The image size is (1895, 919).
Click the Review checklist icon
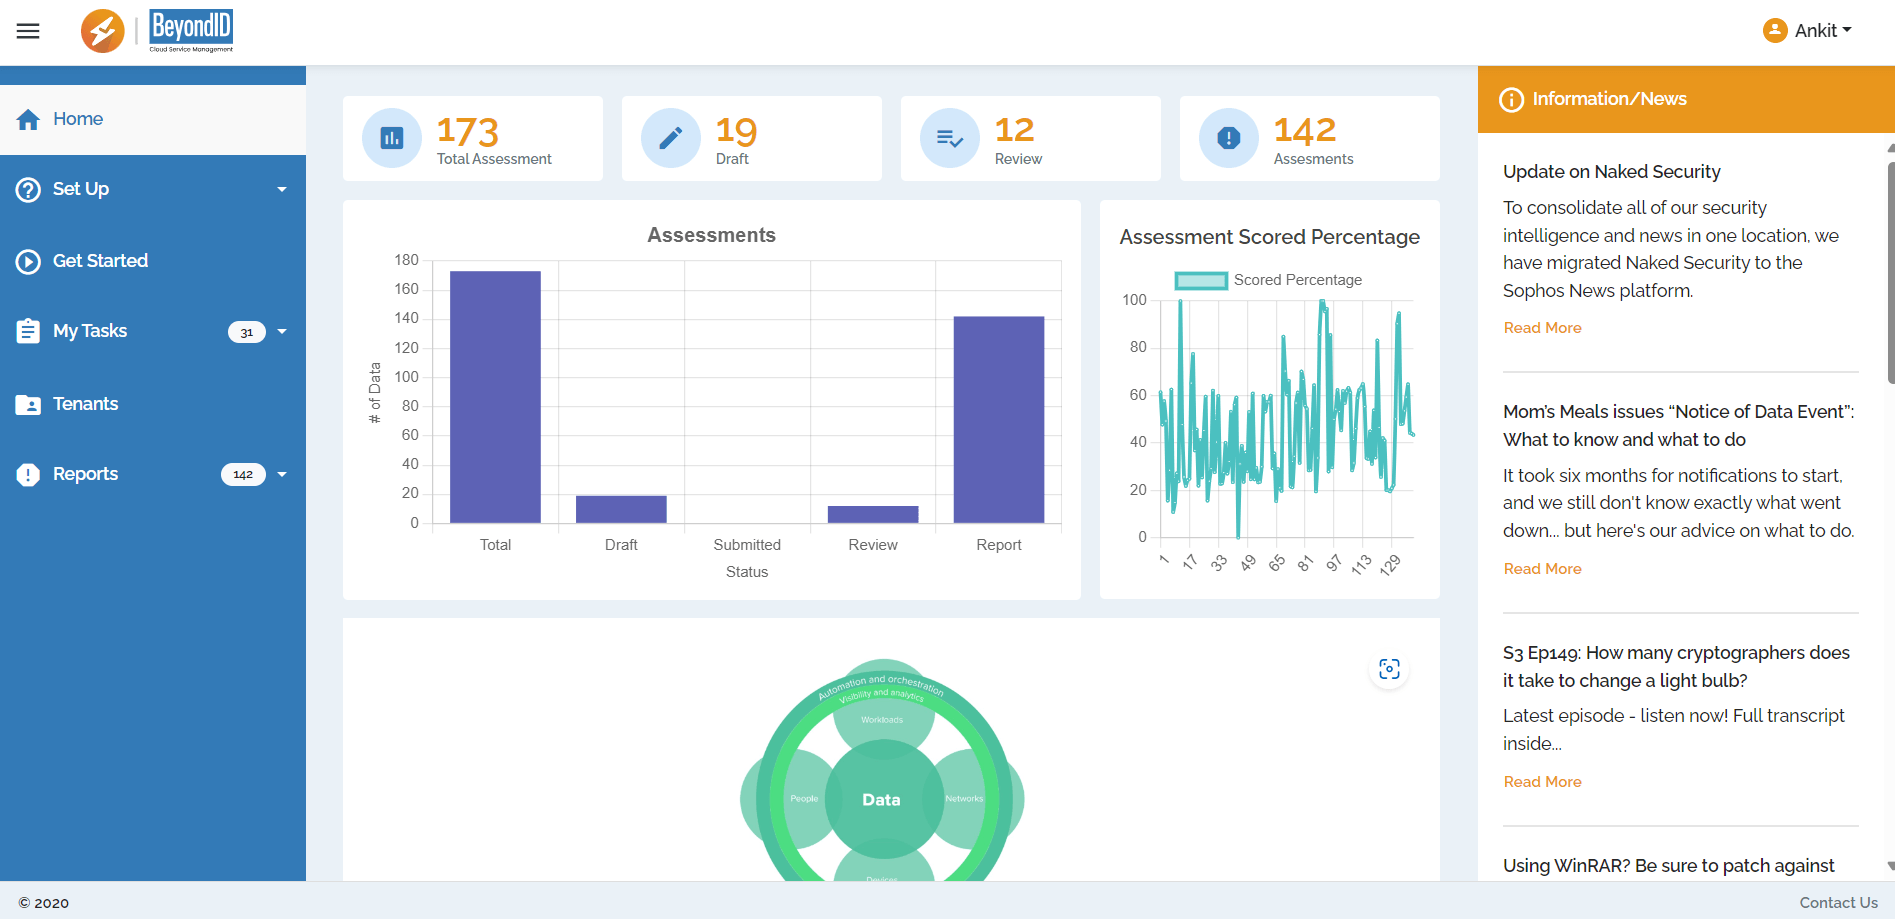pos(950,138)
